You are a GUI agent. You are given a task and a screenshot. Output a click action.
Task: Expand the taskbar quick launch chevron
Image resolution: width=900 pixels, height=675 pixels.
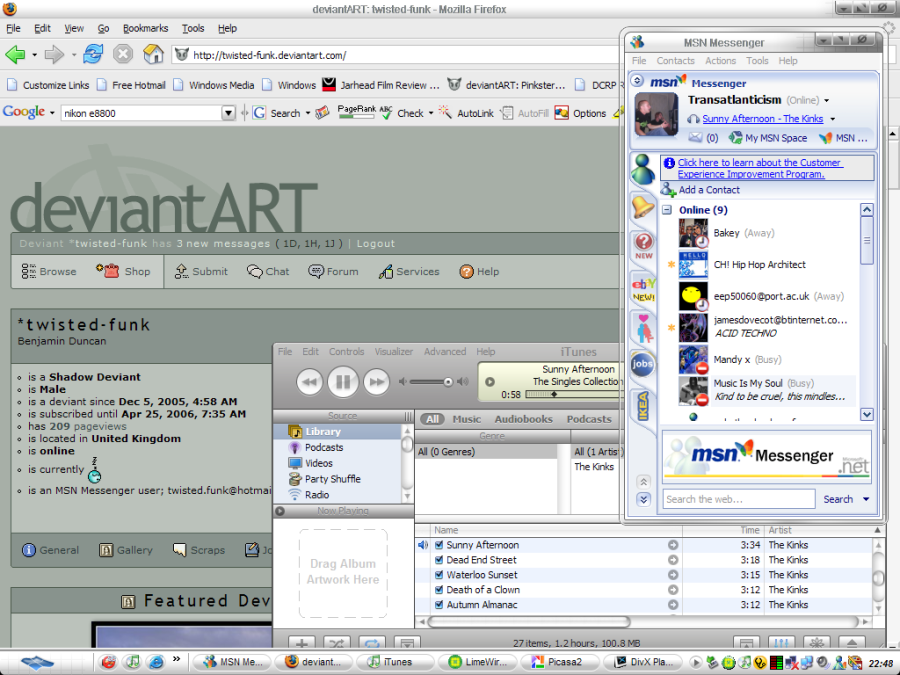tap(176, 659)
